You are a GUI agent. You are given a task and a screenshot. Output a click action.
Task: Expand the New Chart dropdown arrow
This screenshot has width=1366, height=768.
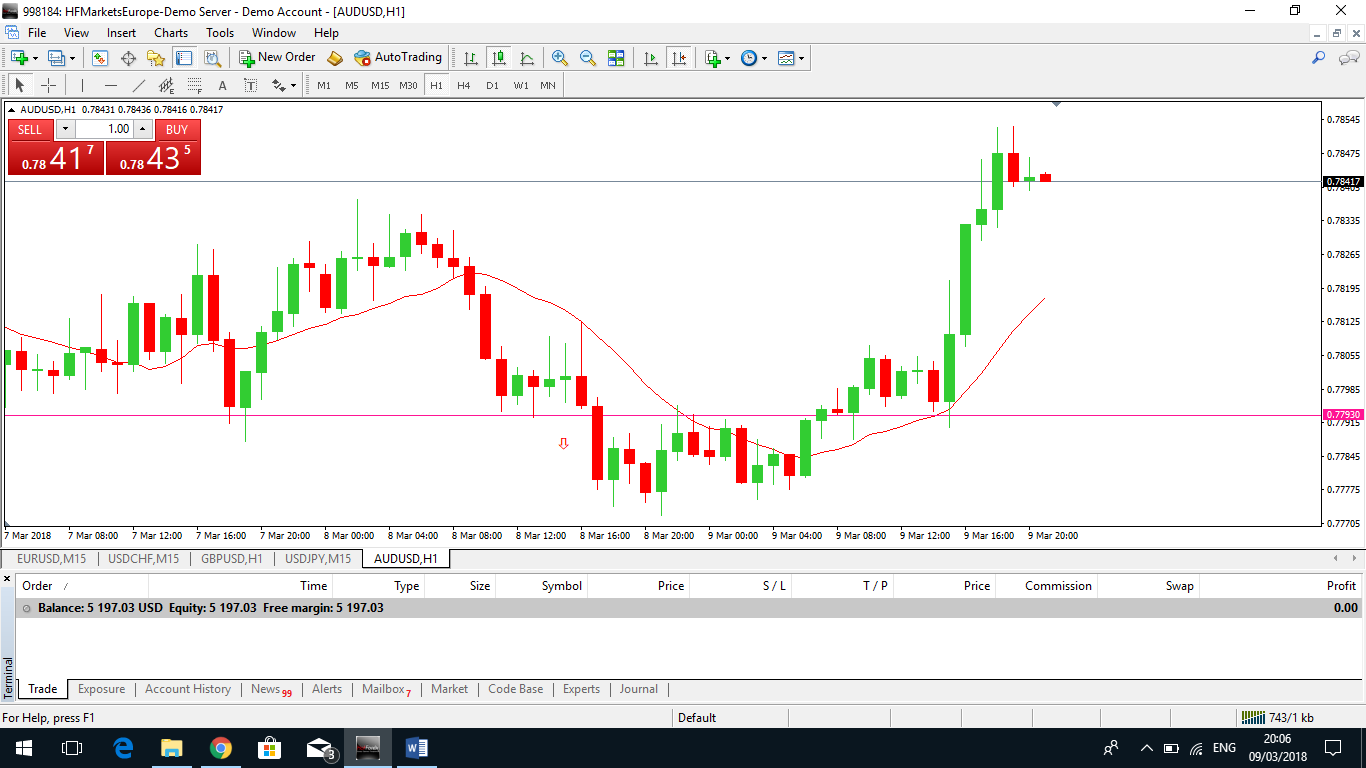pos(35,58)
